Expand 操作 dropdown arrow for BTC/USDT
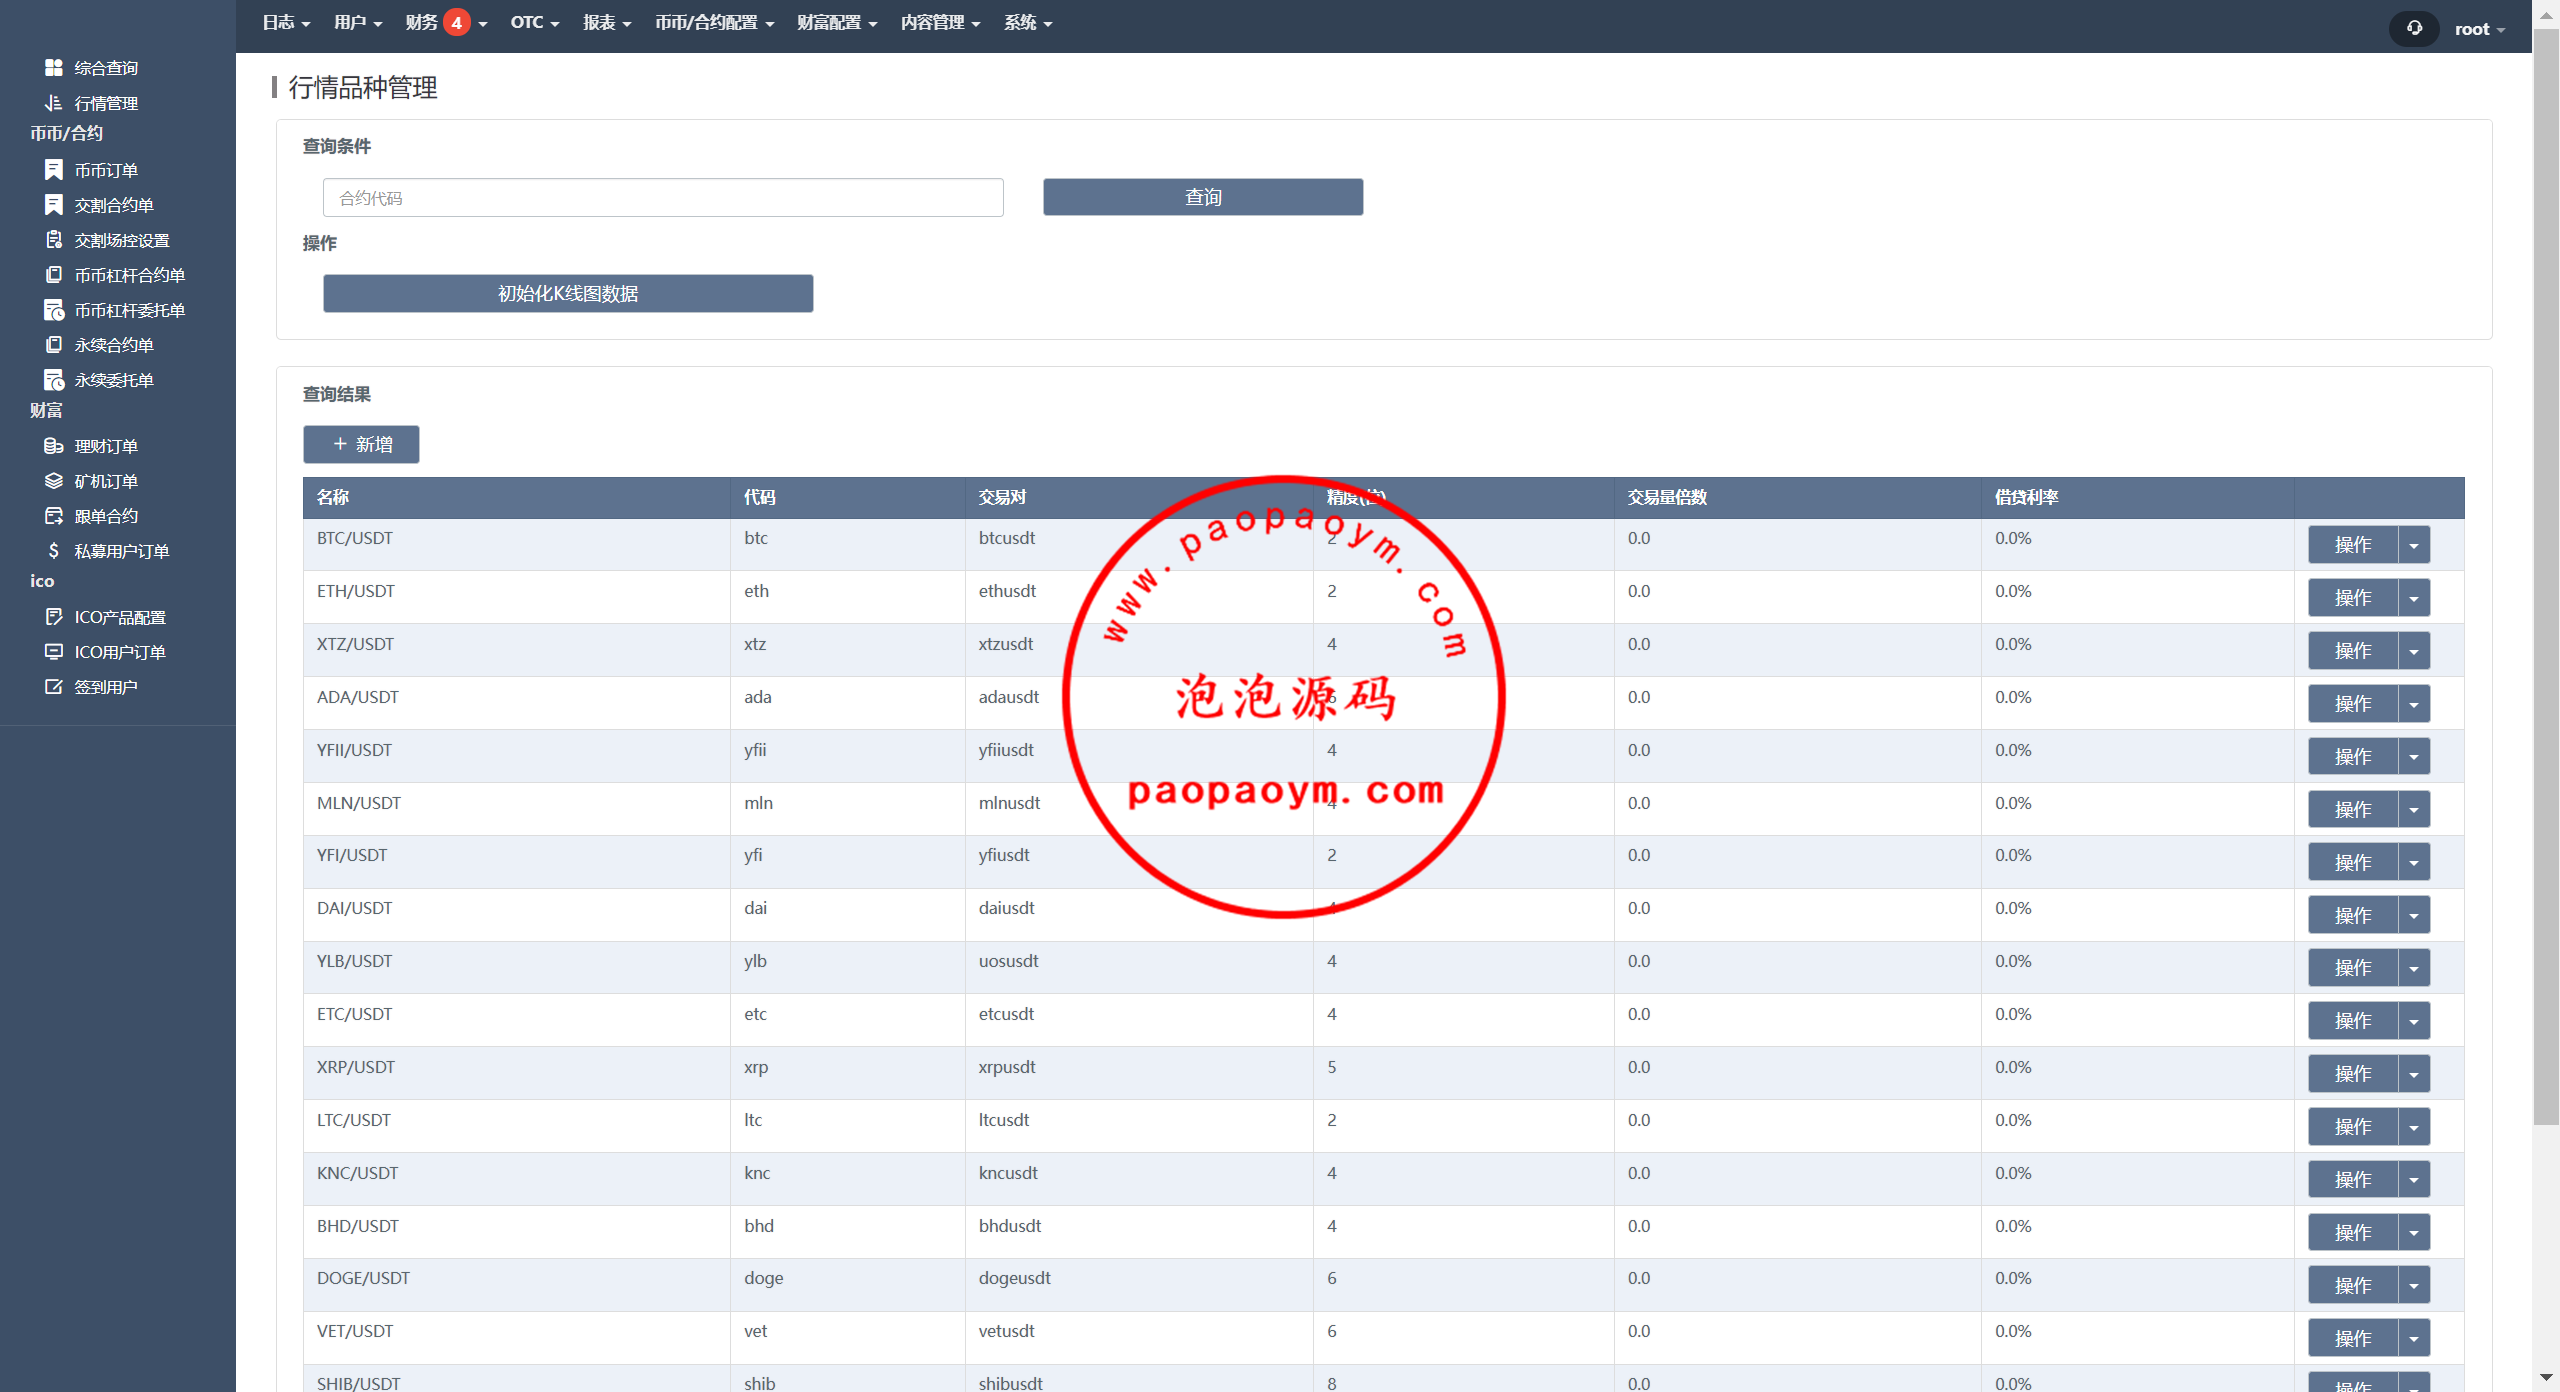This screenshot has height=1392, width=2560. pyautogui.click(x=2414, y=545)
